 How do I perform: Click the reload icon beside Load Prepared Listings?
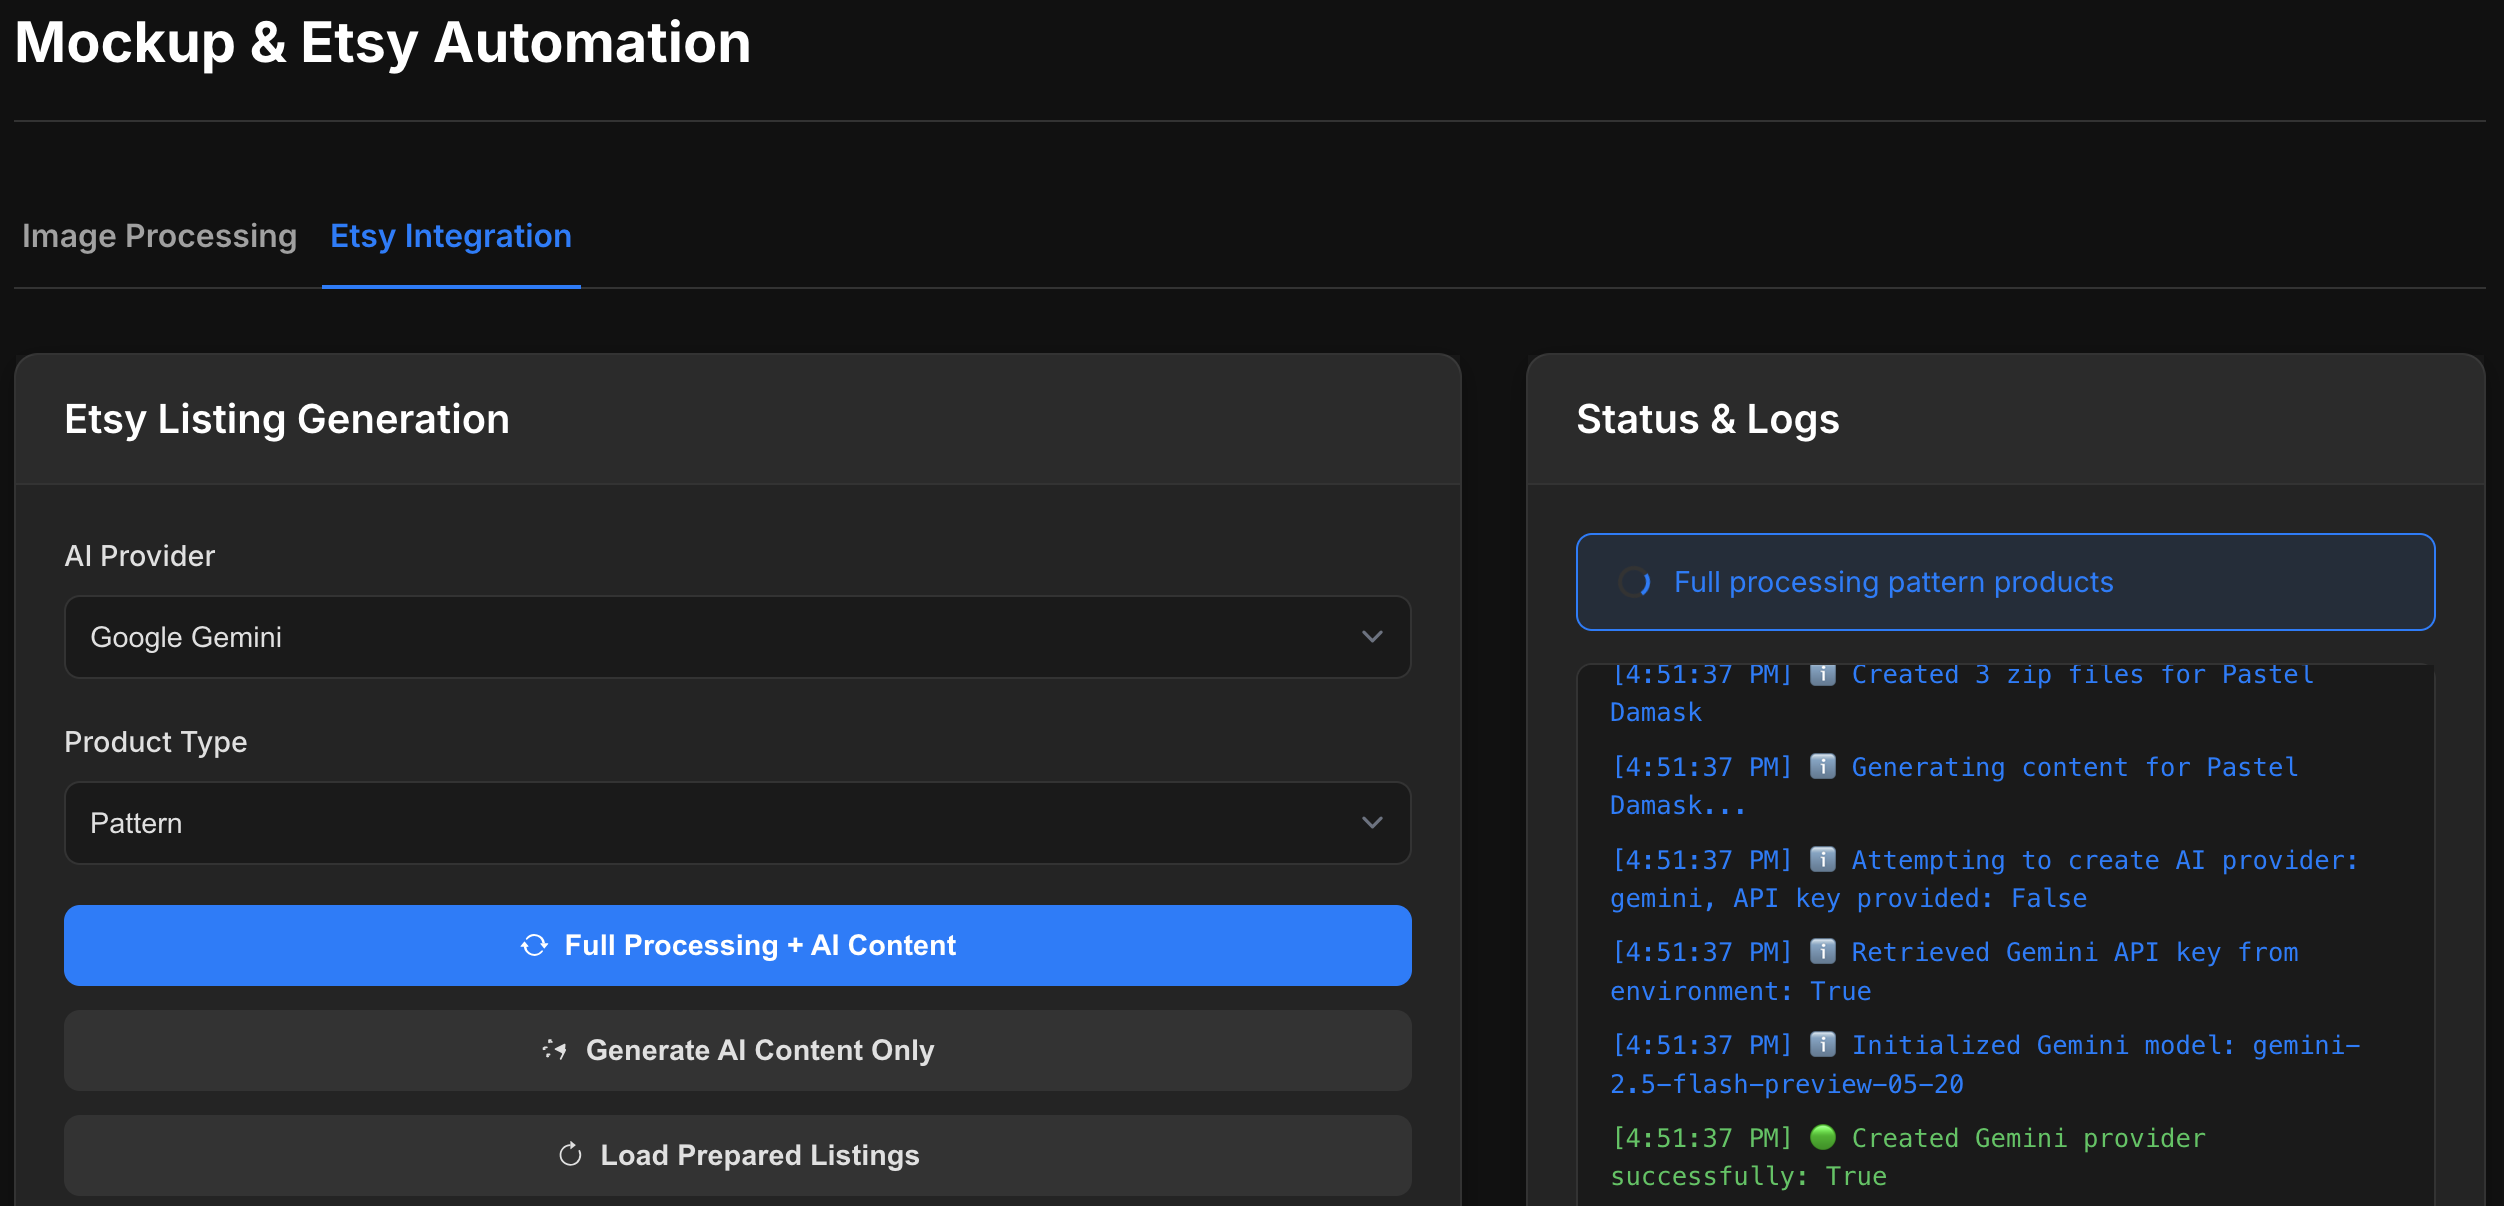(570, 1155)
